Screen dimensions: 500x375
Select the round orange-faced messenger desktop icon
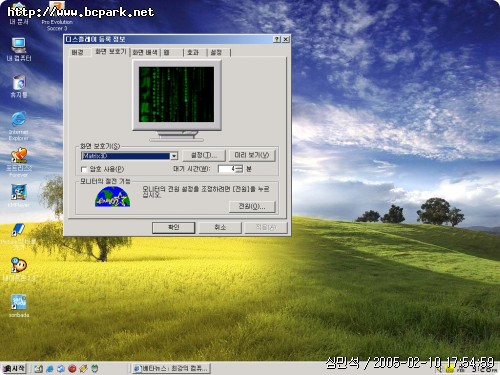pos(19,268)
